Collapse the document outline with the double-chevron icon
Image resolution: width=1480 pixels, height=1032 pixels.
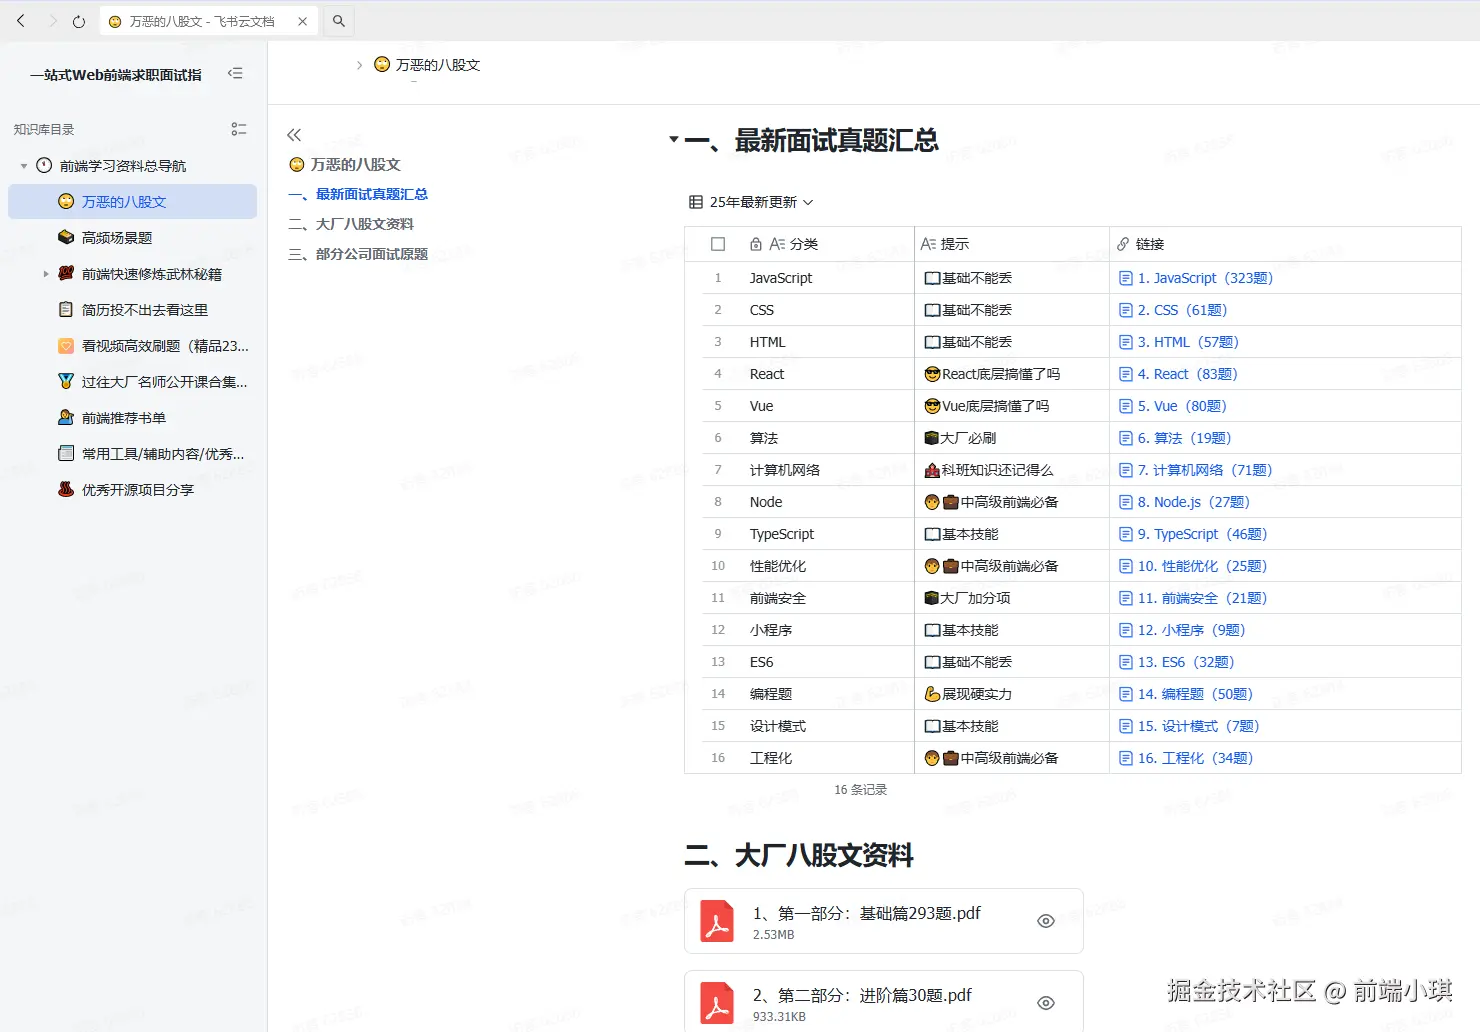point(294,134)
